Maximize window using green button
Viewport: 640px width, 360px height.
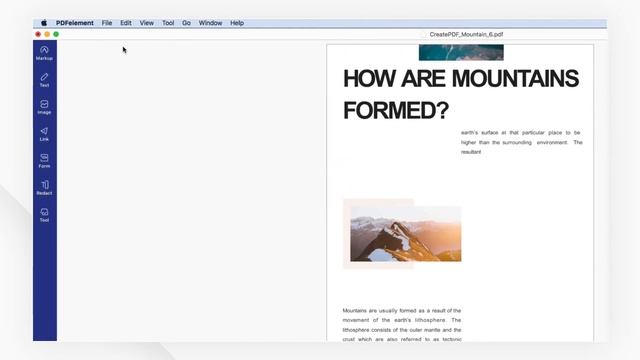56,34
